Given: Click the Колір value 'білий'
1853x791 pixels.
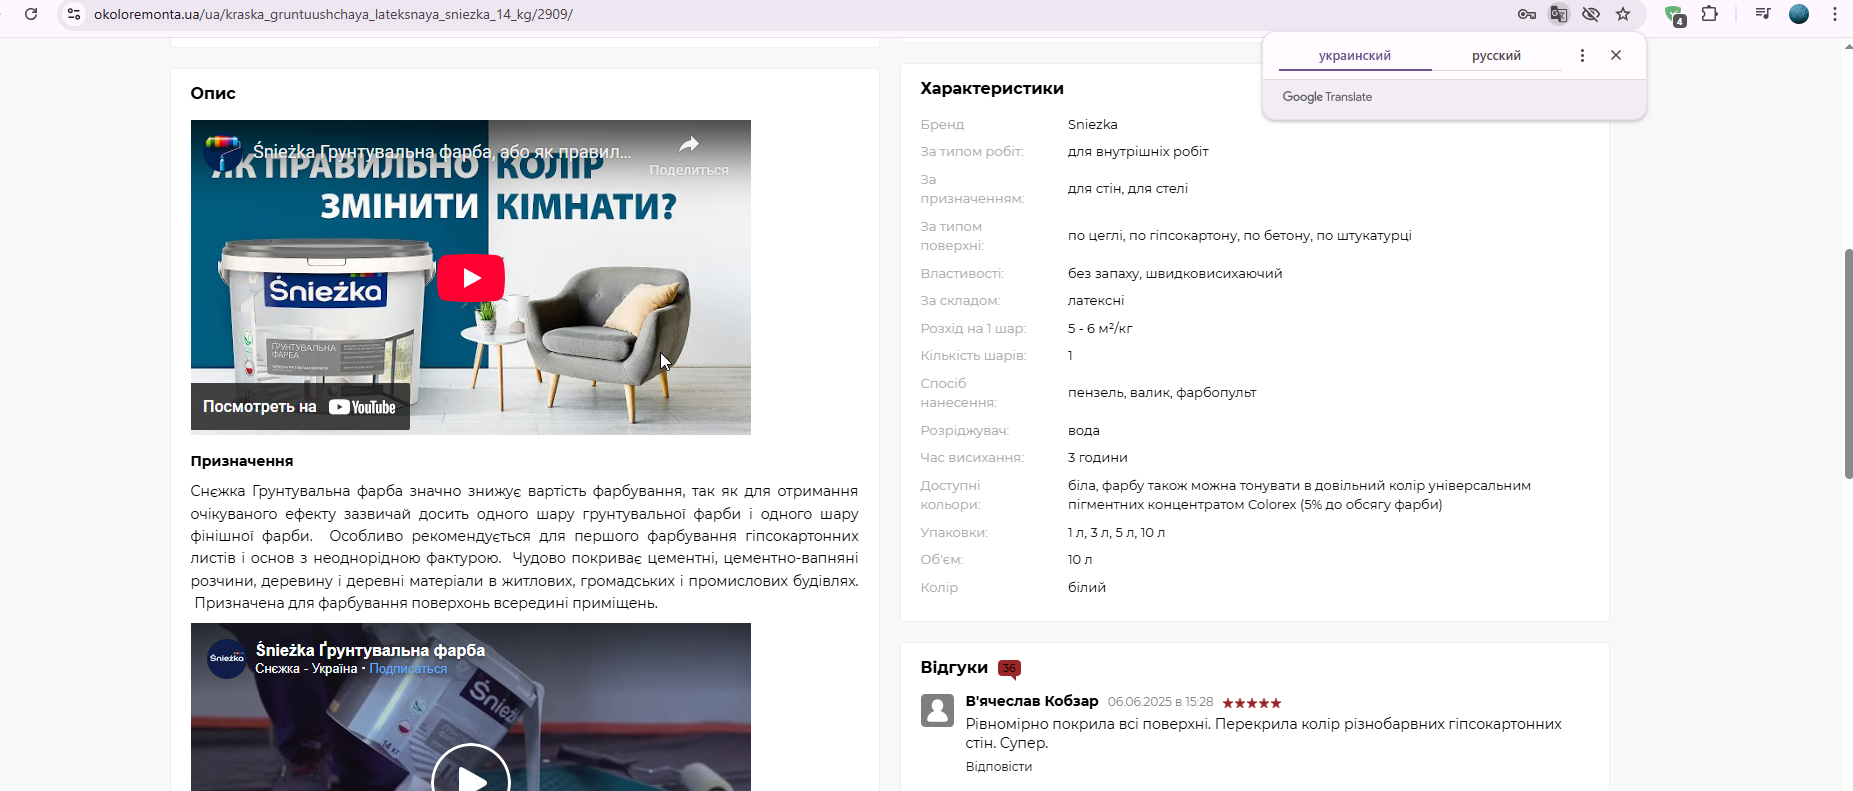Looking at the screenshot, I should pyautogui.click(x=1087, y=588).
